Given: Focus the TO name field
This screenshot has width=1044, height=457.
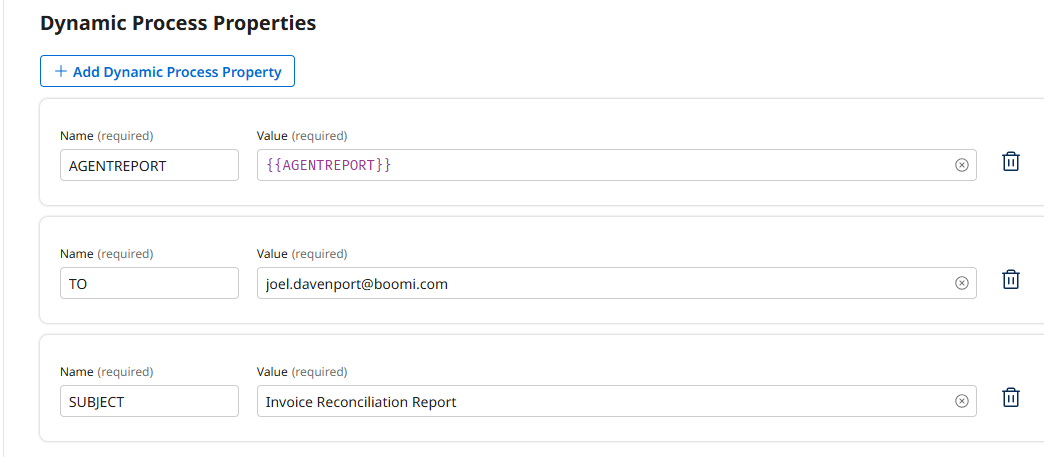Looking at the screenshot, I should click(149, 283).
